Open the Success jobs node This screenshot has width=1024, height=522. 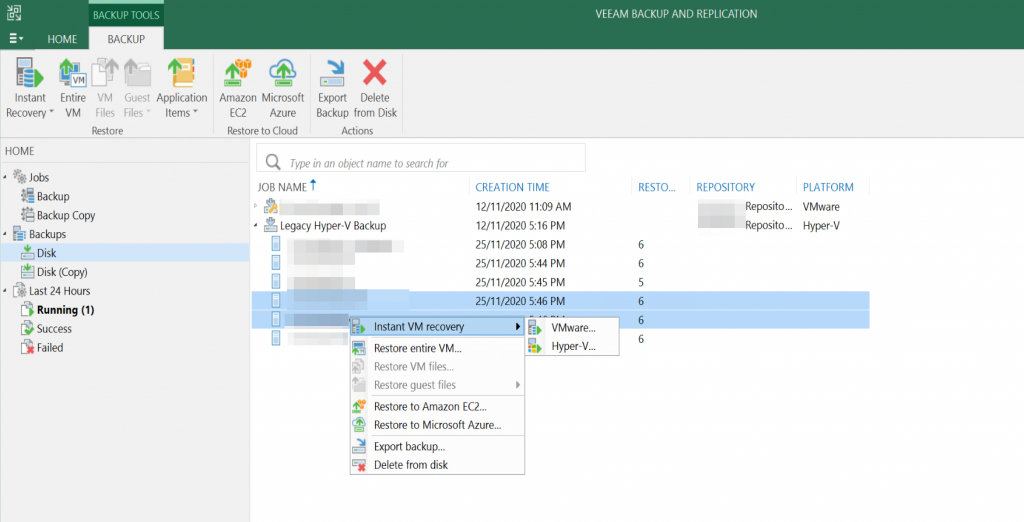click(x=54, y=329)
